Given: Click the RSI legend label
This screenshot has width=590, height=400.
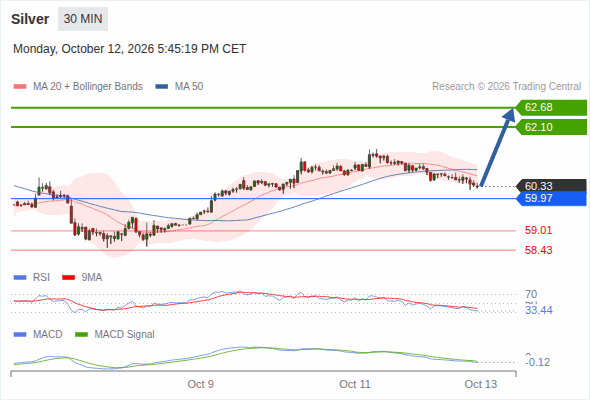Looking at the screenshot, I should 41,278.
